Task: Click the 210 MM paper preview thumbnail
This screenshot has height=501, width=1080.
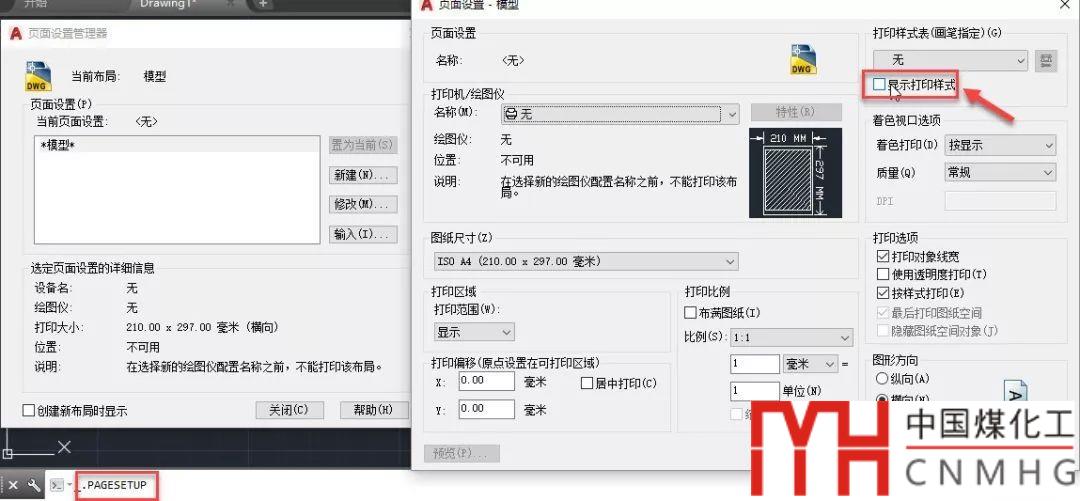Action: coord(795,173)
